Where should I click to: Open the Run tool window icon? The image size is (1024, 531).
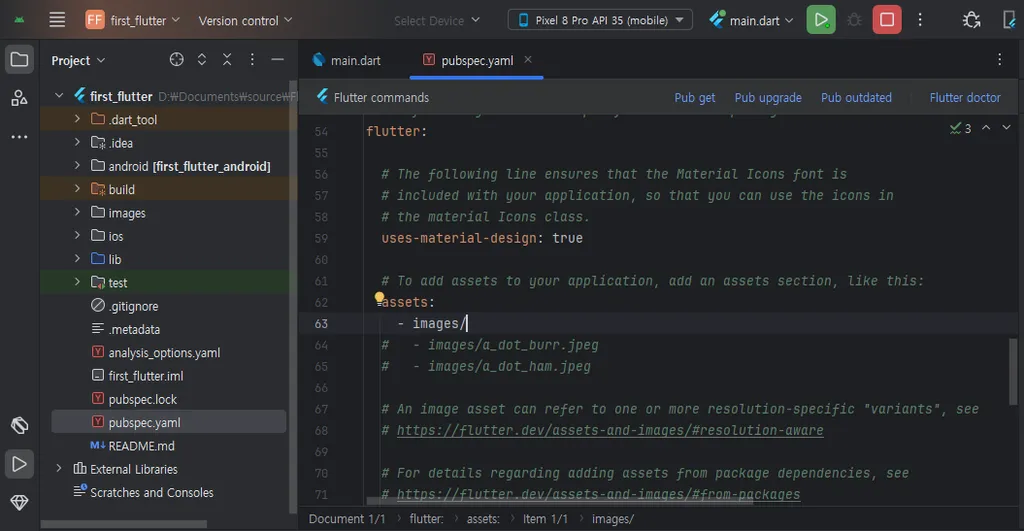pos(20,464)
